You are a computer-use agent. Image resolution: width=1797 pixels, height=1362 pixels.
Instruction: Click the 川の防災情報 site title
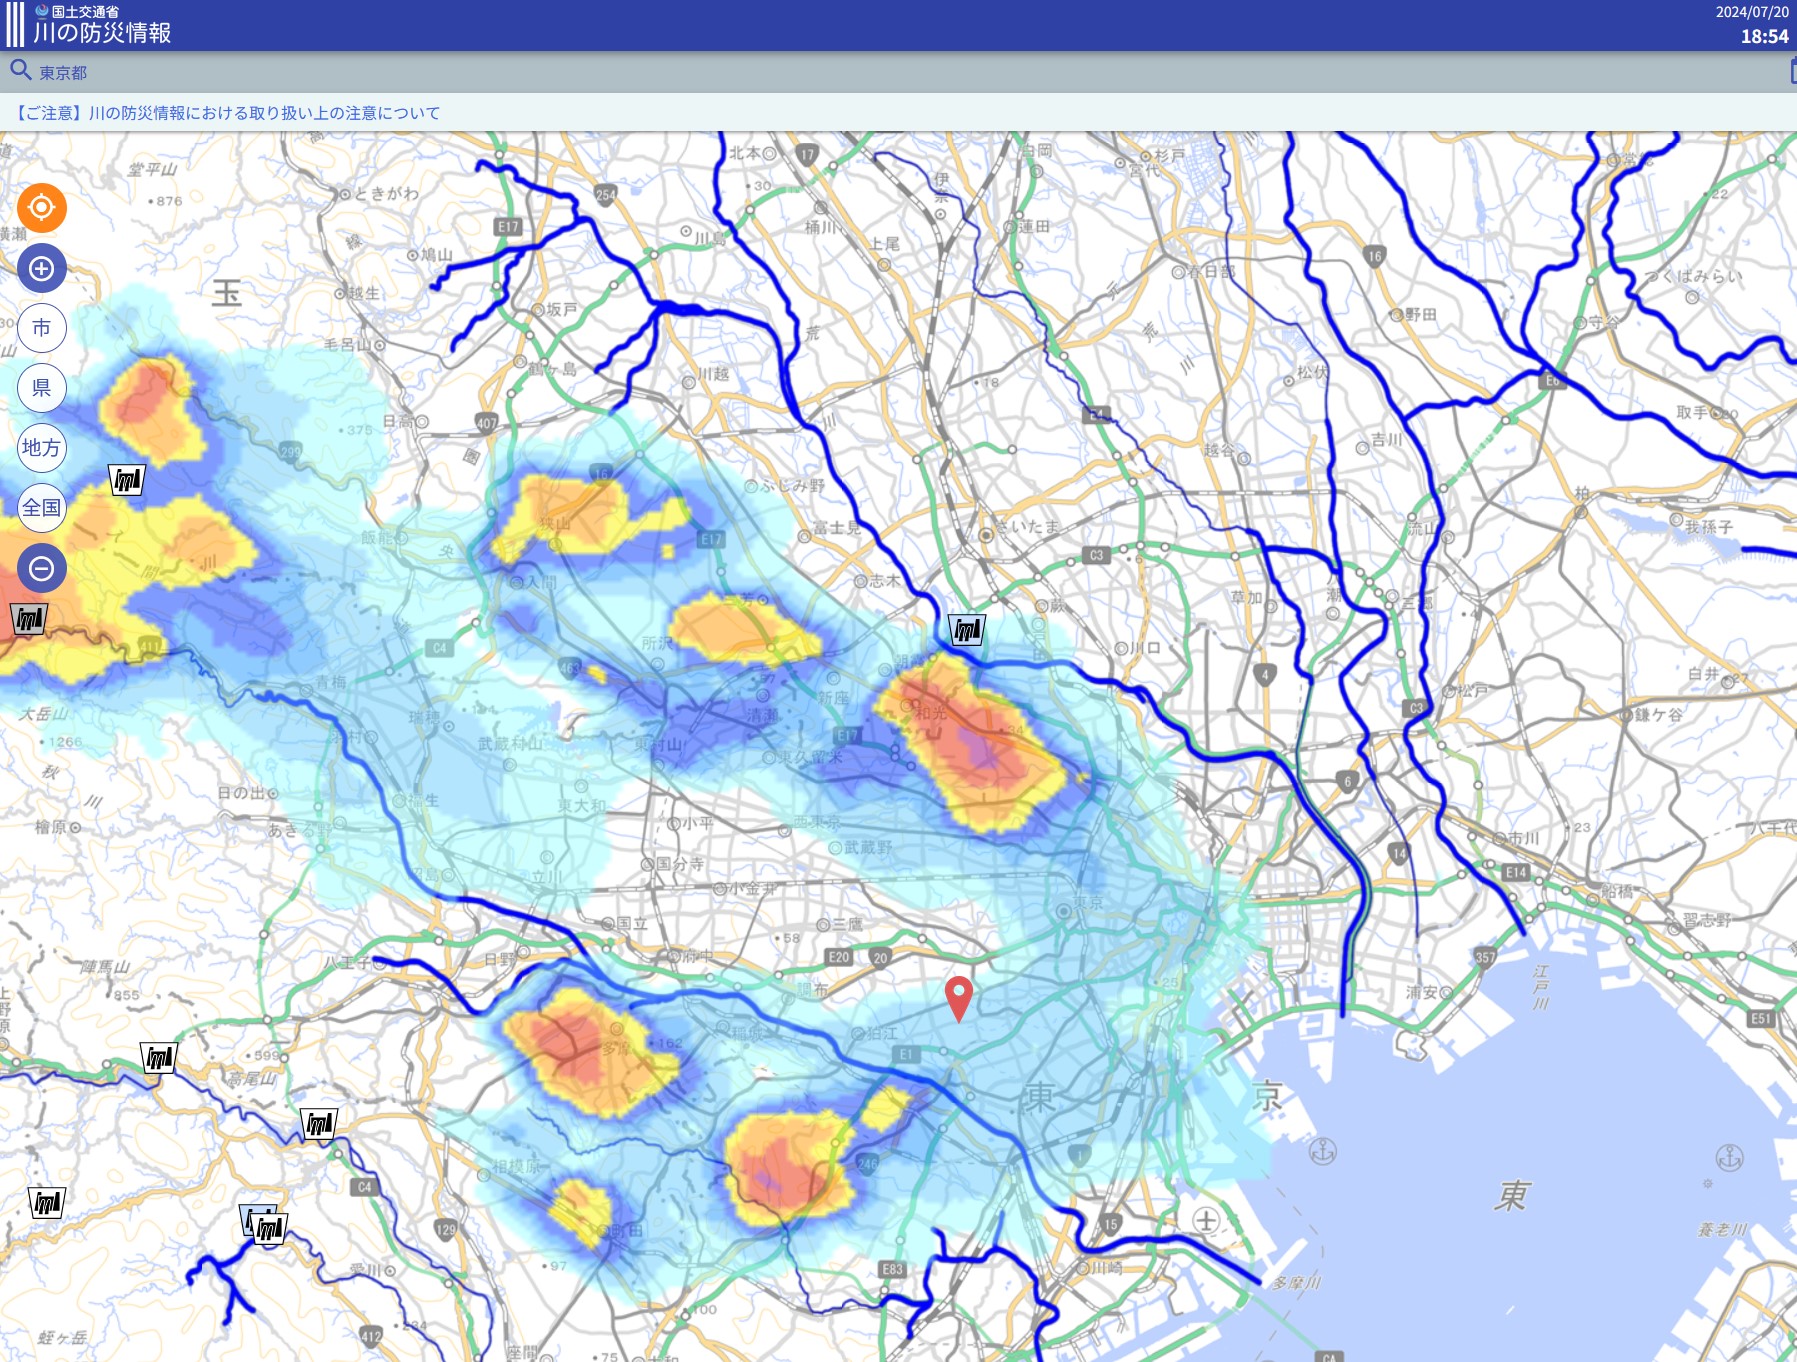click(102, 33)
